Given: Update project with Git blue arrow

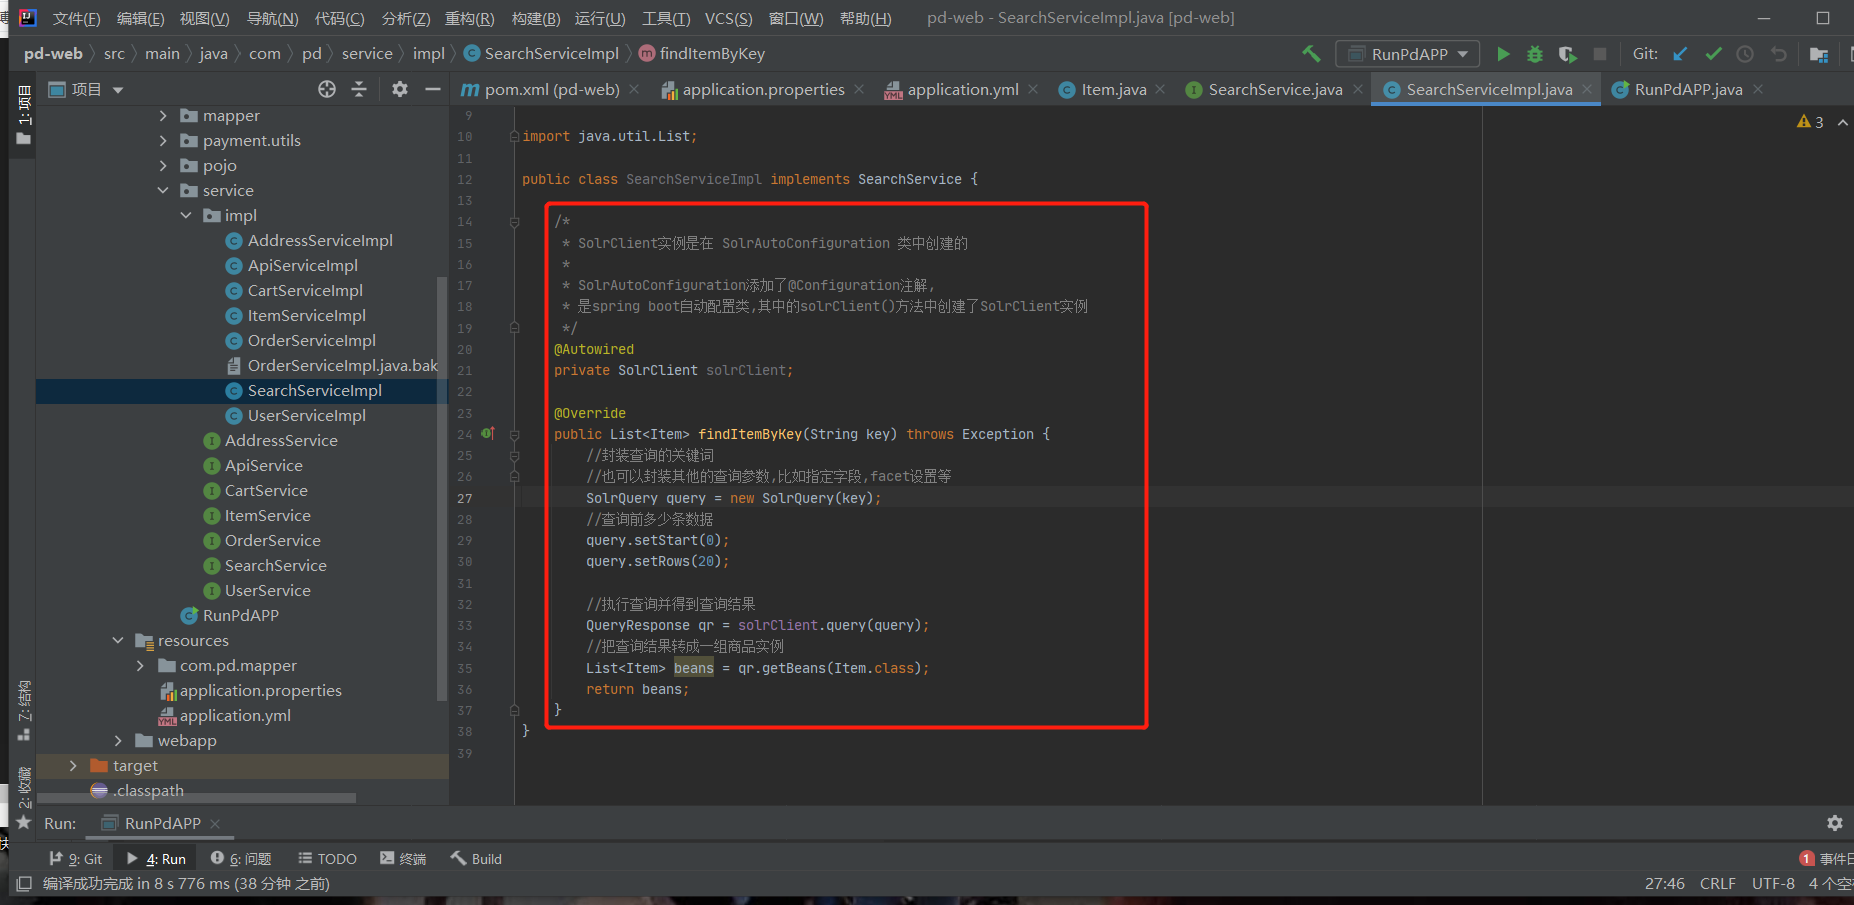Looking at the screenshot, I should [1680, 54].
